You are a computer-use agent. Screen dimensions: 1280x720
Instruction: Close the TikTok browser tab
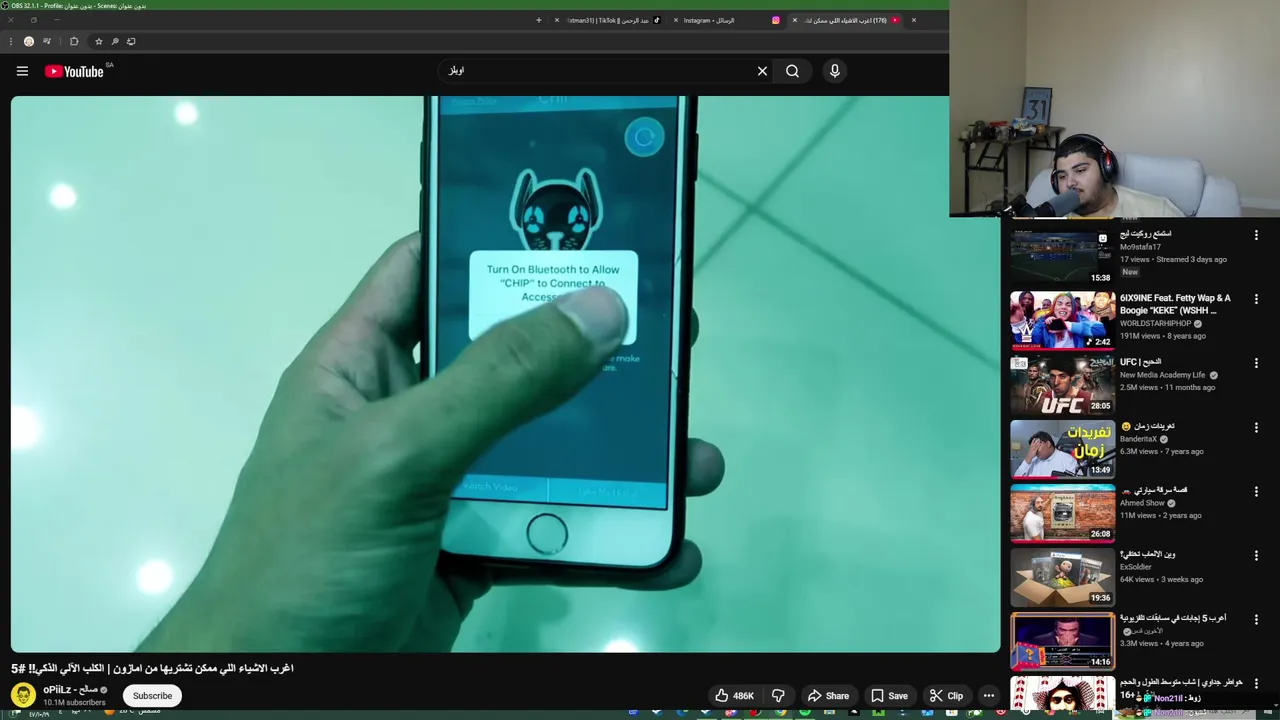pos(557,20)
